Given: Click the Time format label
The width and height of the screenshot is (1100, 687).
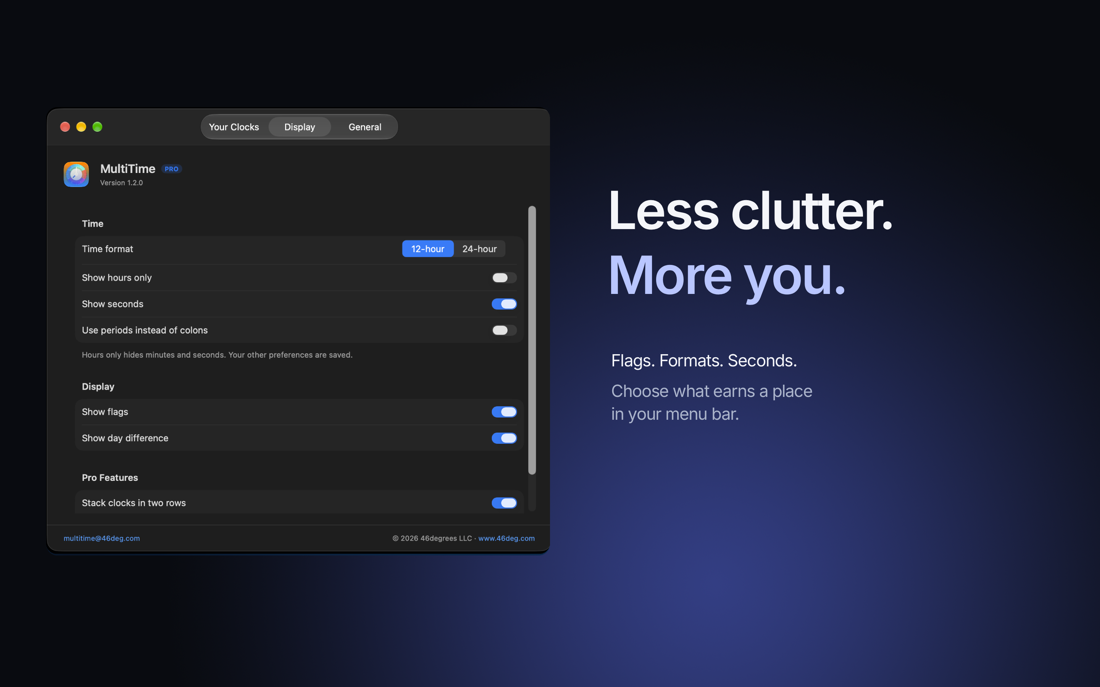Looking at the screenshot, I should click(107, 249).
